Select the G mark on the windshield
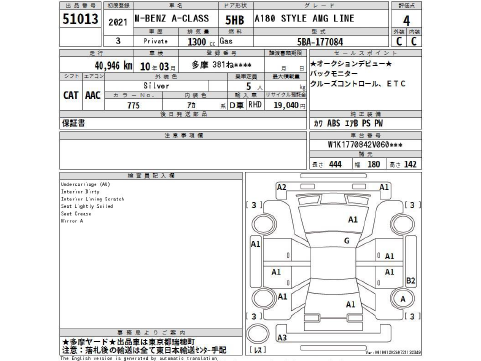Image resolution: width=481 pixels, height=361 pixels. pos(347,241)
